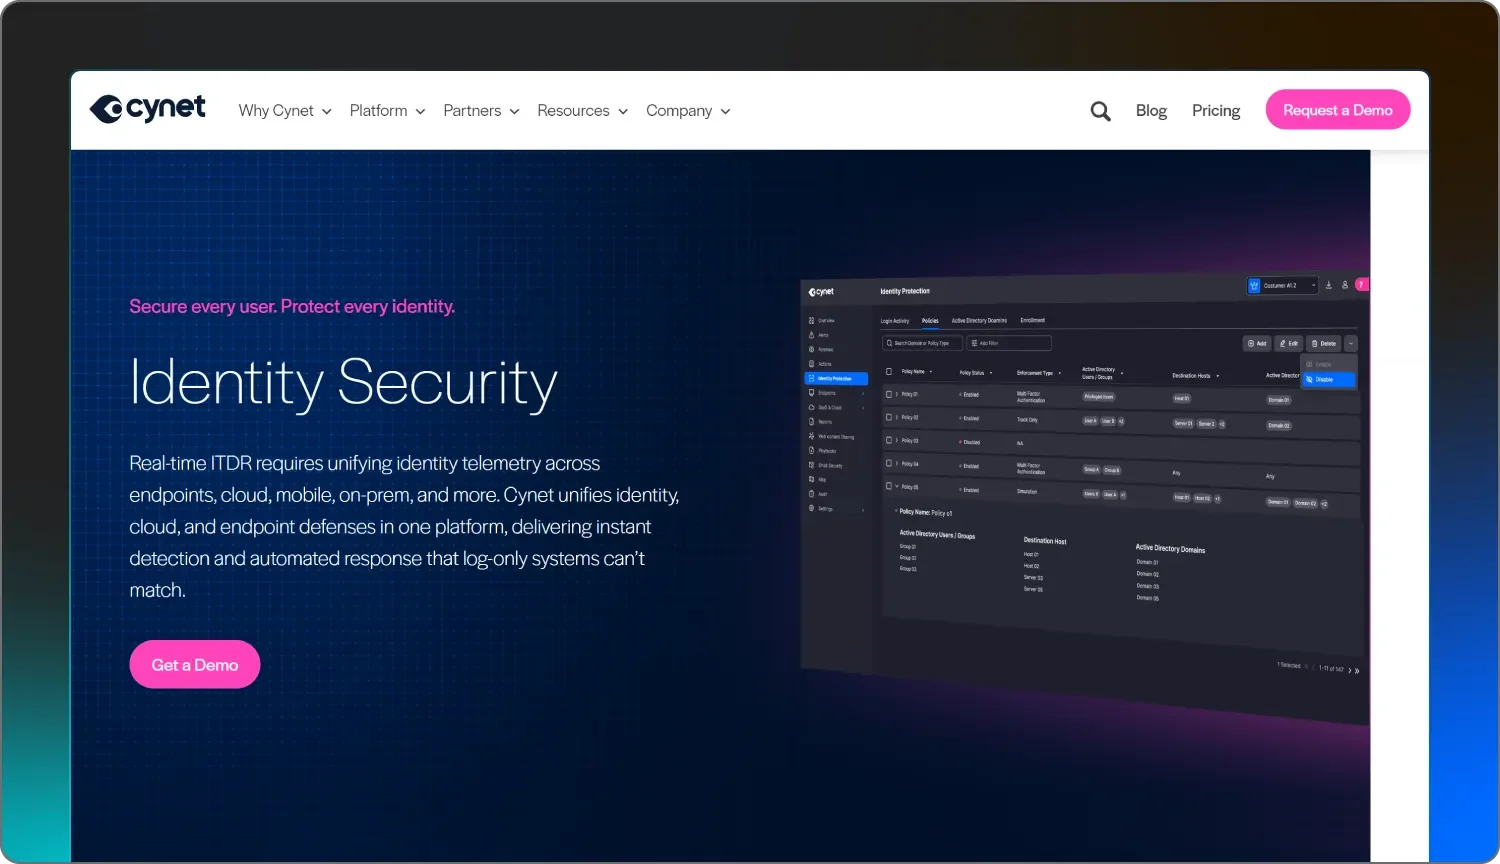Open the Blog link
This screenshot has height=864, width=1500.
tap(1151, 111)
